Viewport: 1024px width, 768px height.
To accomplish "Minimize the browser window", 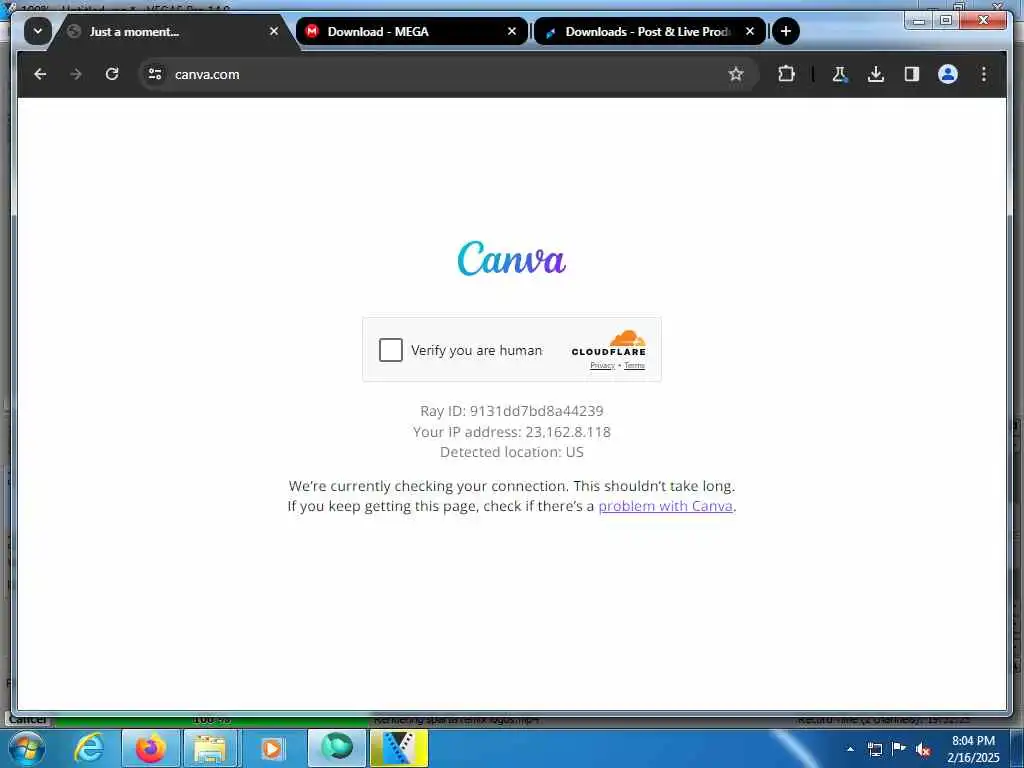I will 919,21.
